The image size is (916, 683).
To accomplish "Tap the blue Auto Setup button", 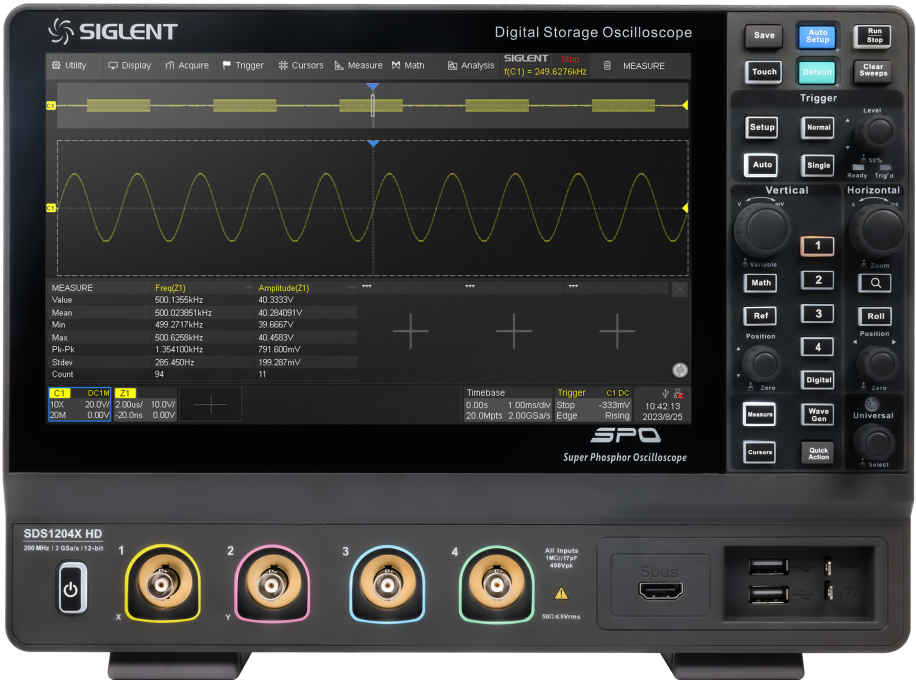I will (x=817, y=36).
